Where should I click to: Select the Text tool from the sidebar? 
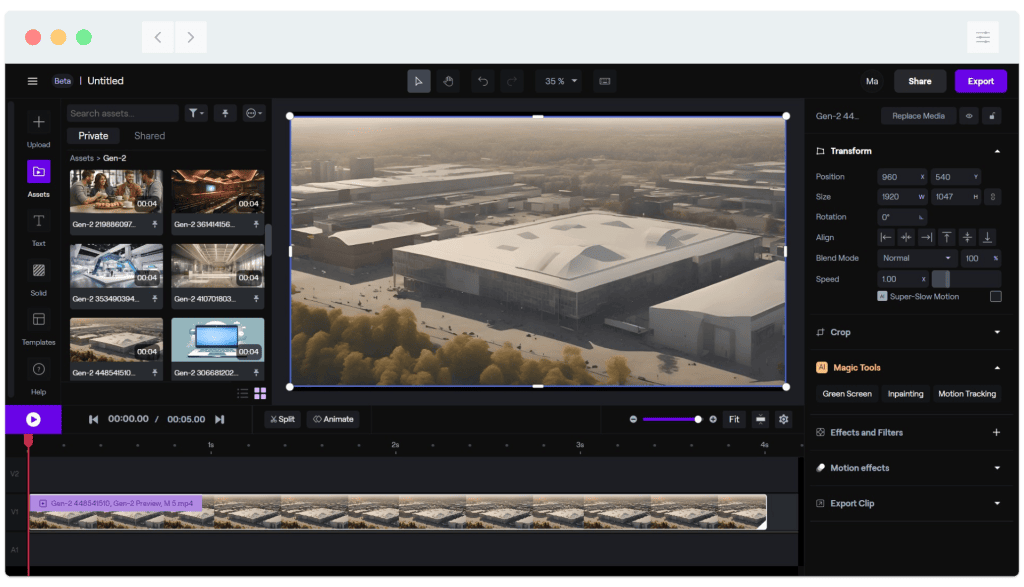[38, 222]
